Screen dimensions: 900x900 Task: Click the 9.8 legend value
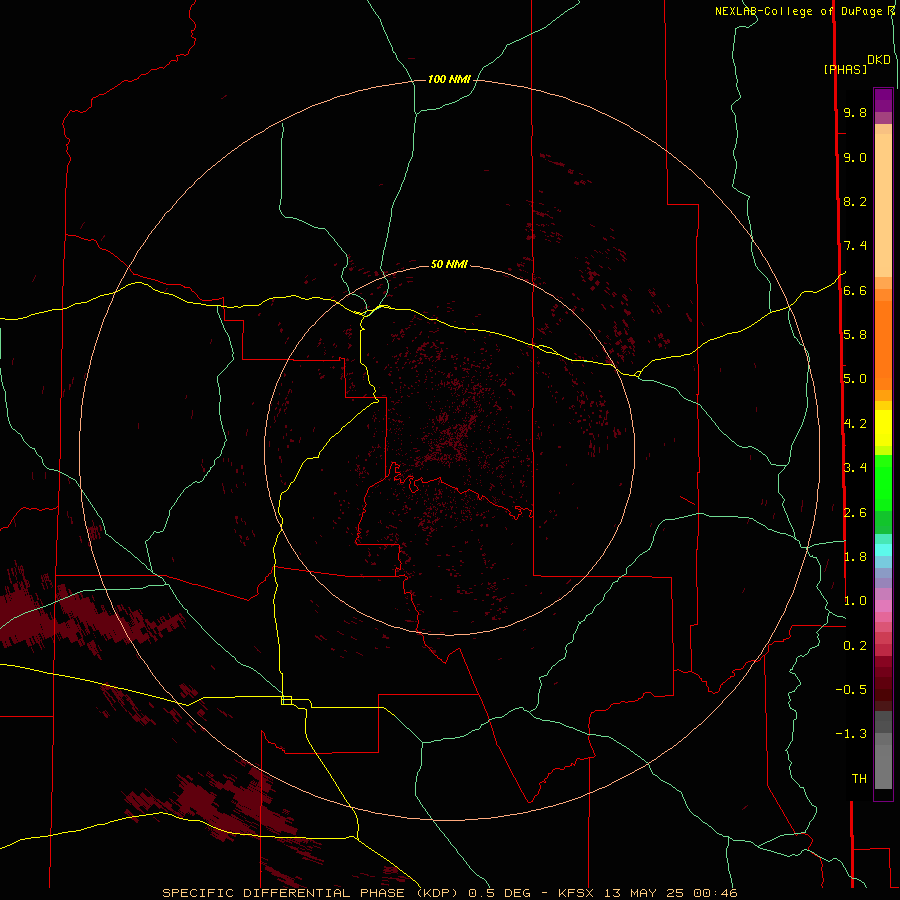(855, 112)
